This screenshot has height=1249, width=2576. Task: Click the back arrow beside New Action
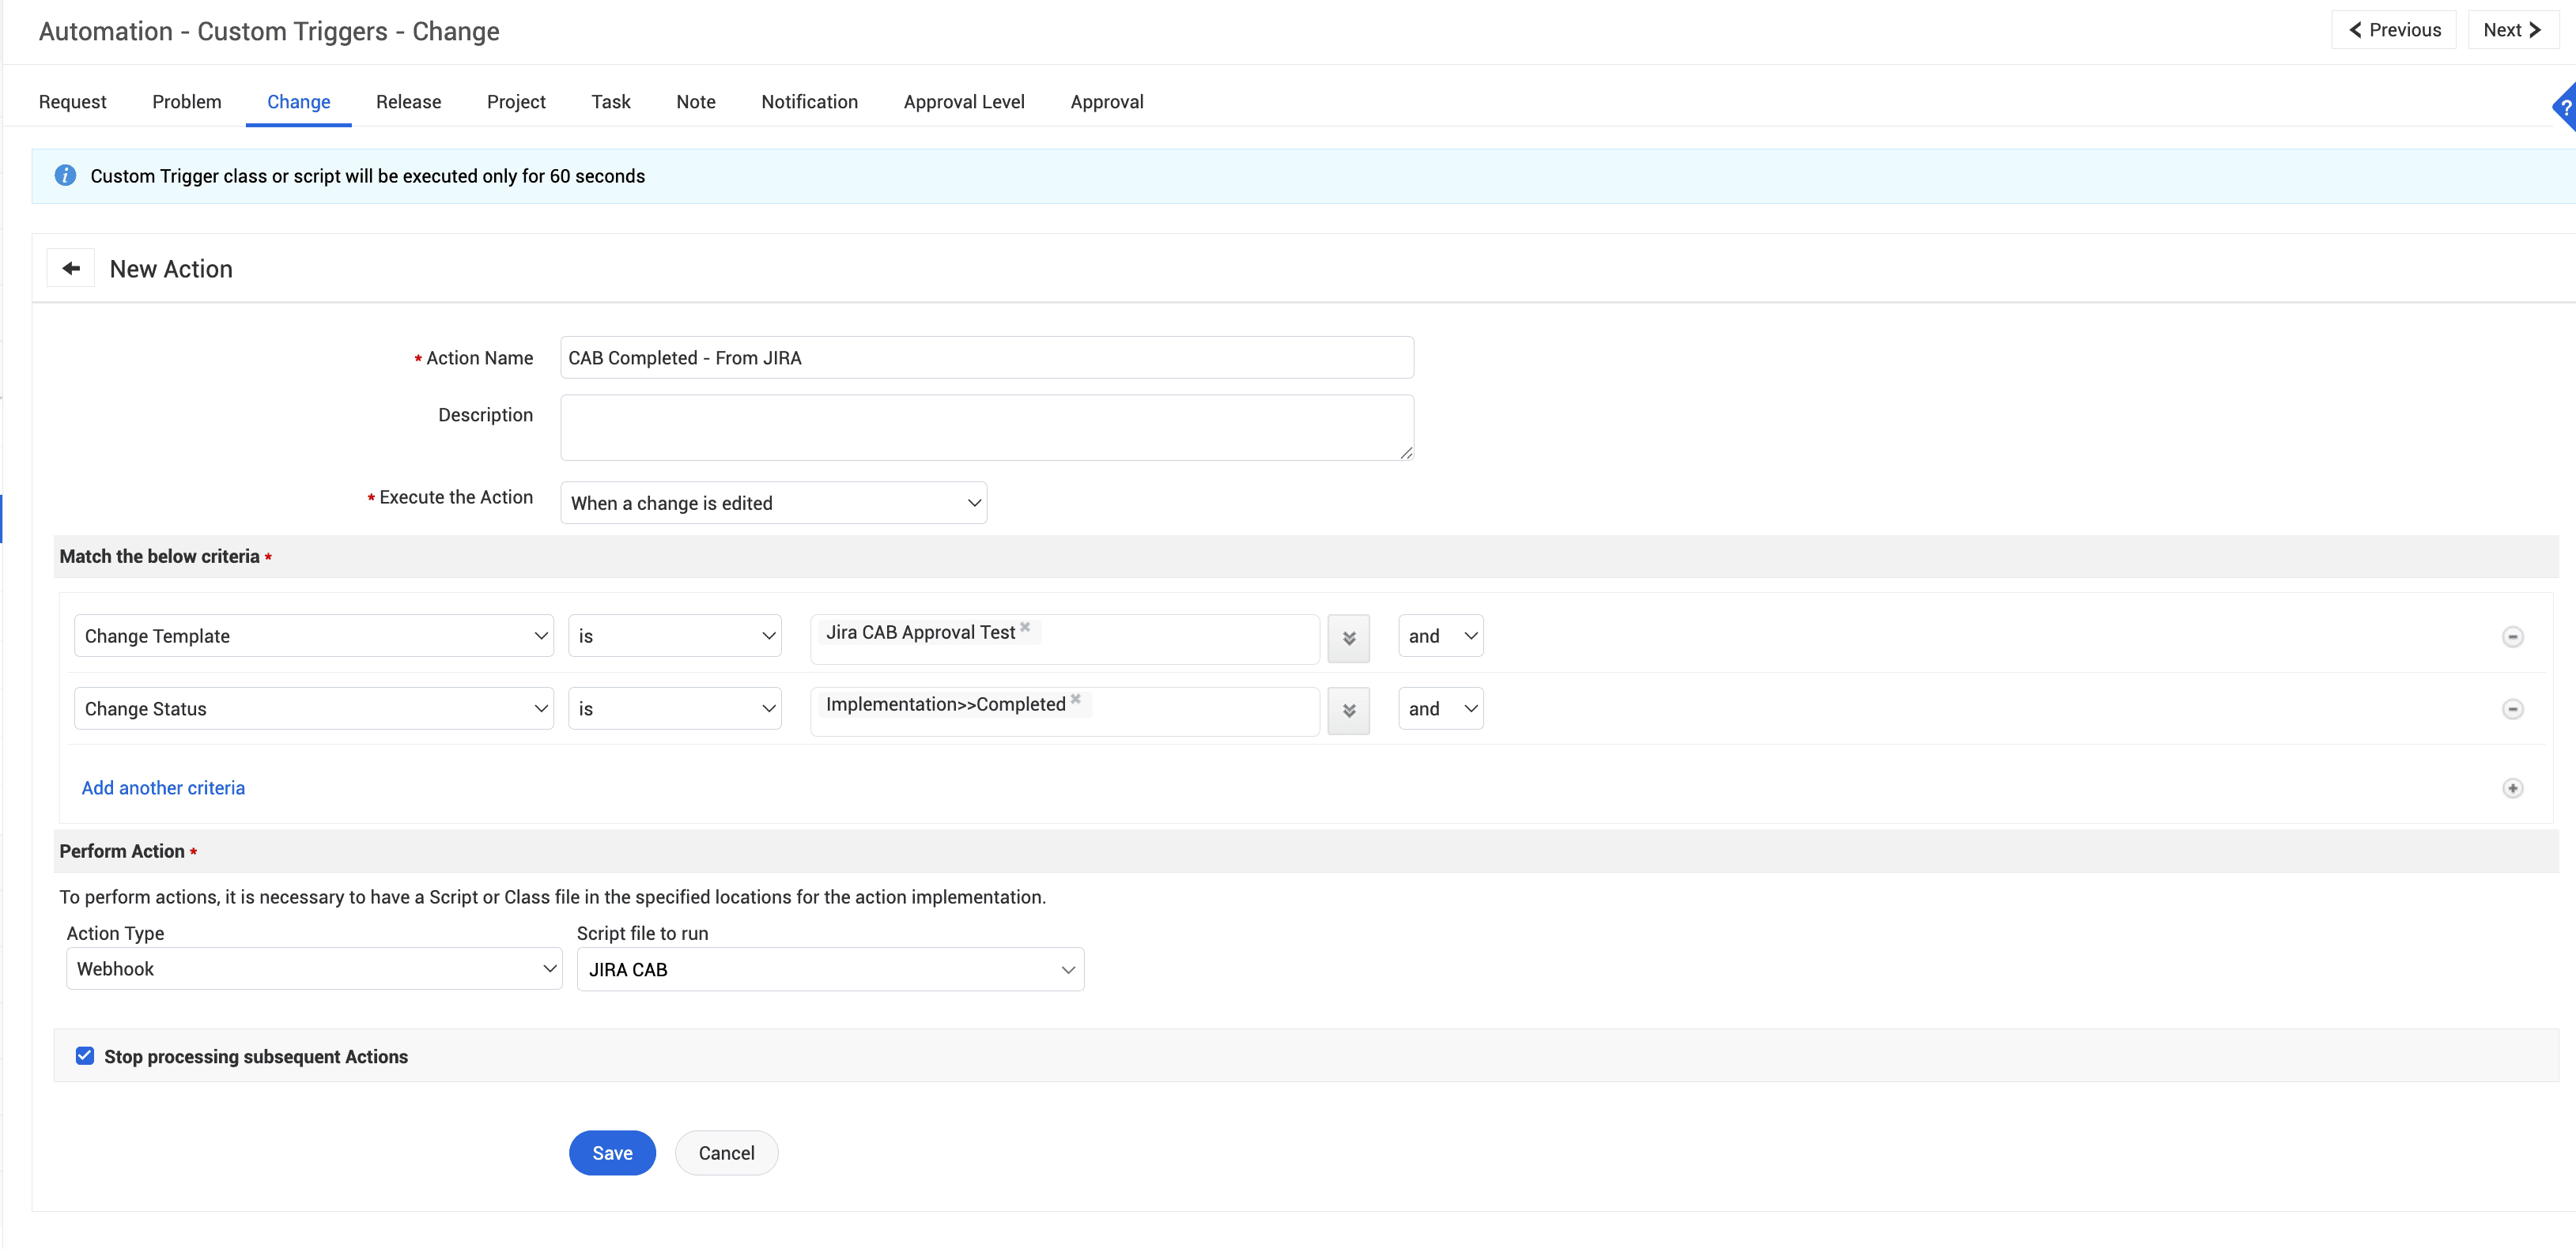71,268
